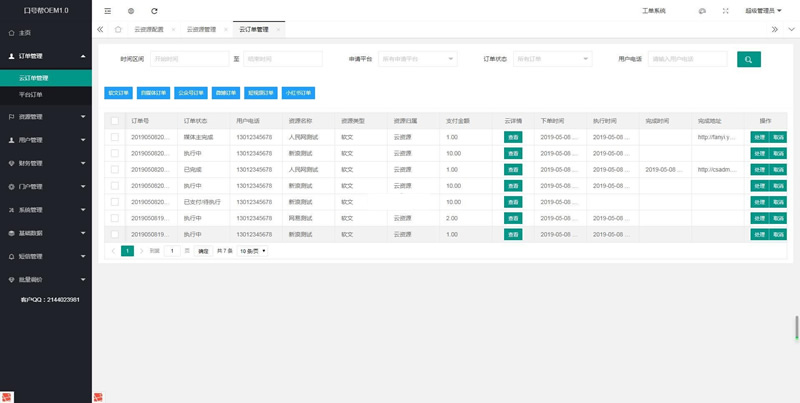The height and width of the screenshot is (403, 800).
Task: Click the 小红书订单 button
Action: click(298, 93)
